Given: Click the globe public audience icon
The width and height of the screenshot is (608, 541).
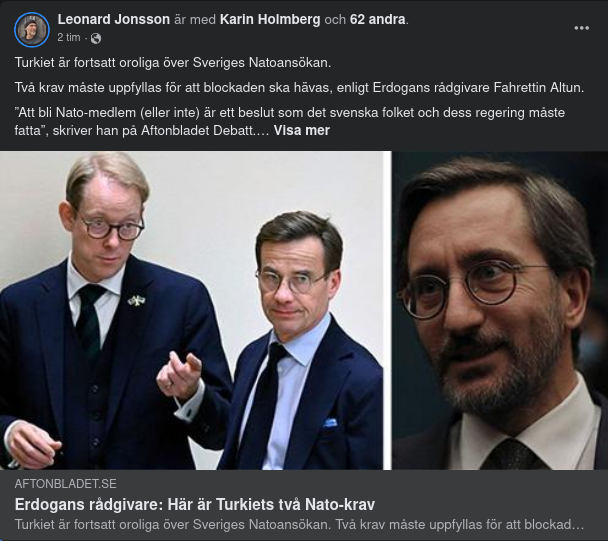Looking at the screenshot, I should 96,38.
